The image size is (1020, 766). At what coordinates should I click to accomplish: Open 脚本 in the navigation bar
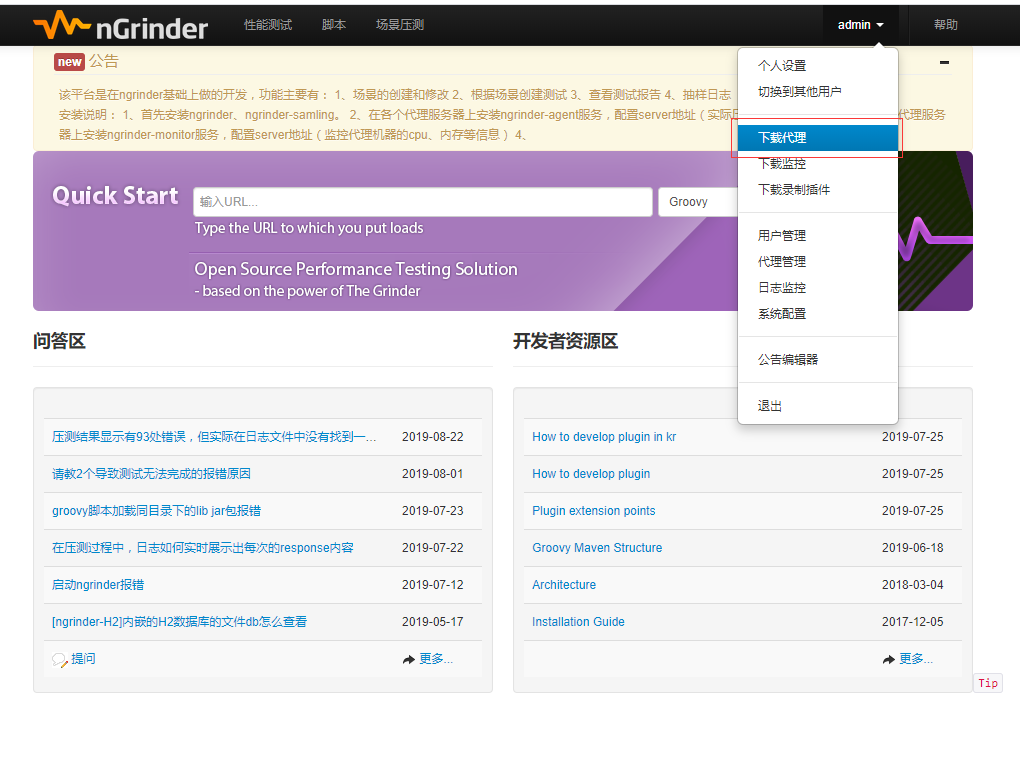[x=334, y=25]
